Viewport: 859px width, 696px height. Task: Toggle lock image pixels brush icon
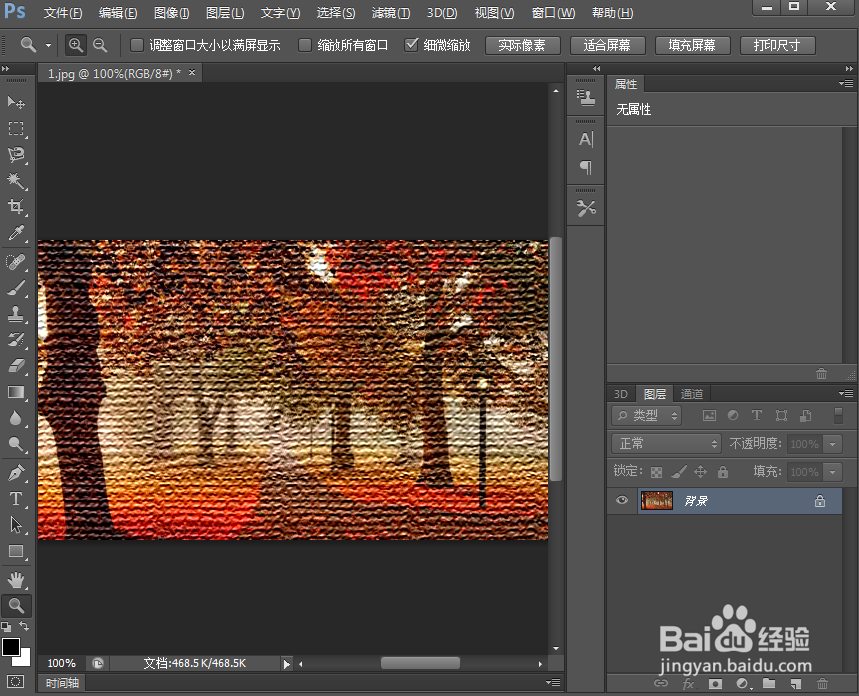679,471
